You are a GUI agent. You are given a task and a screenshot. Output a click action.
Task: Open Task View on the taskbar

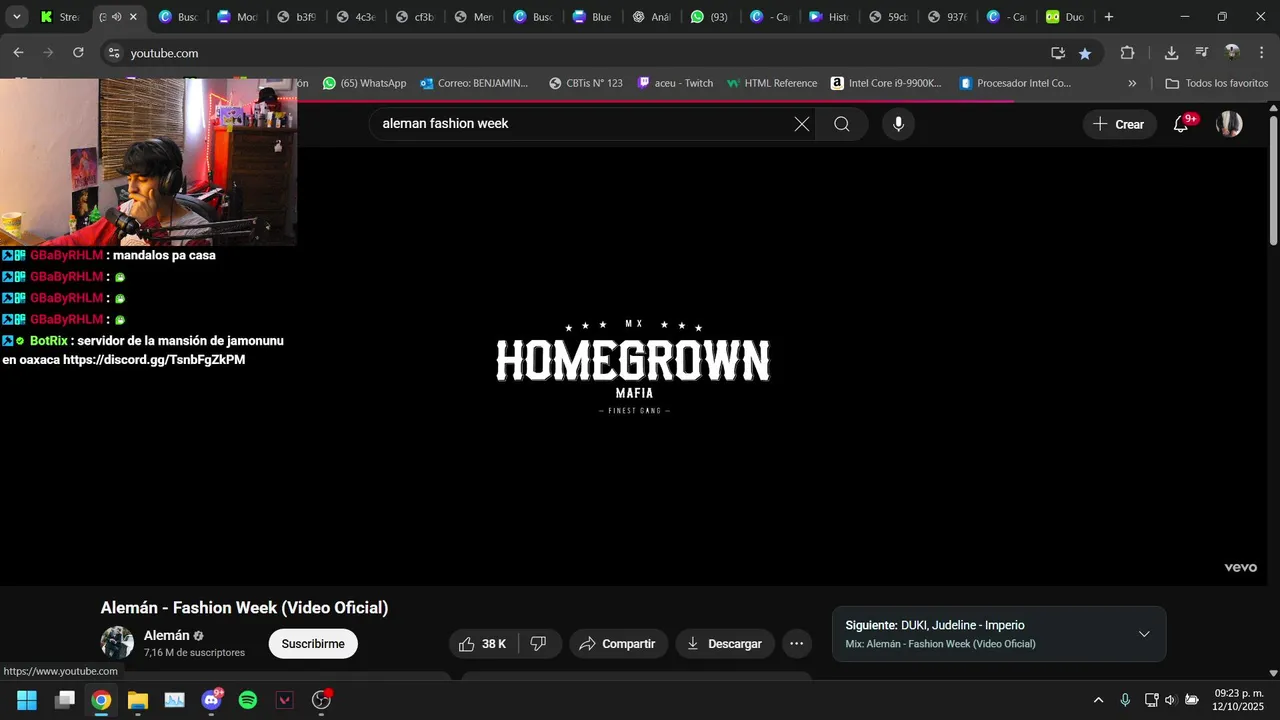click(65, 700)
